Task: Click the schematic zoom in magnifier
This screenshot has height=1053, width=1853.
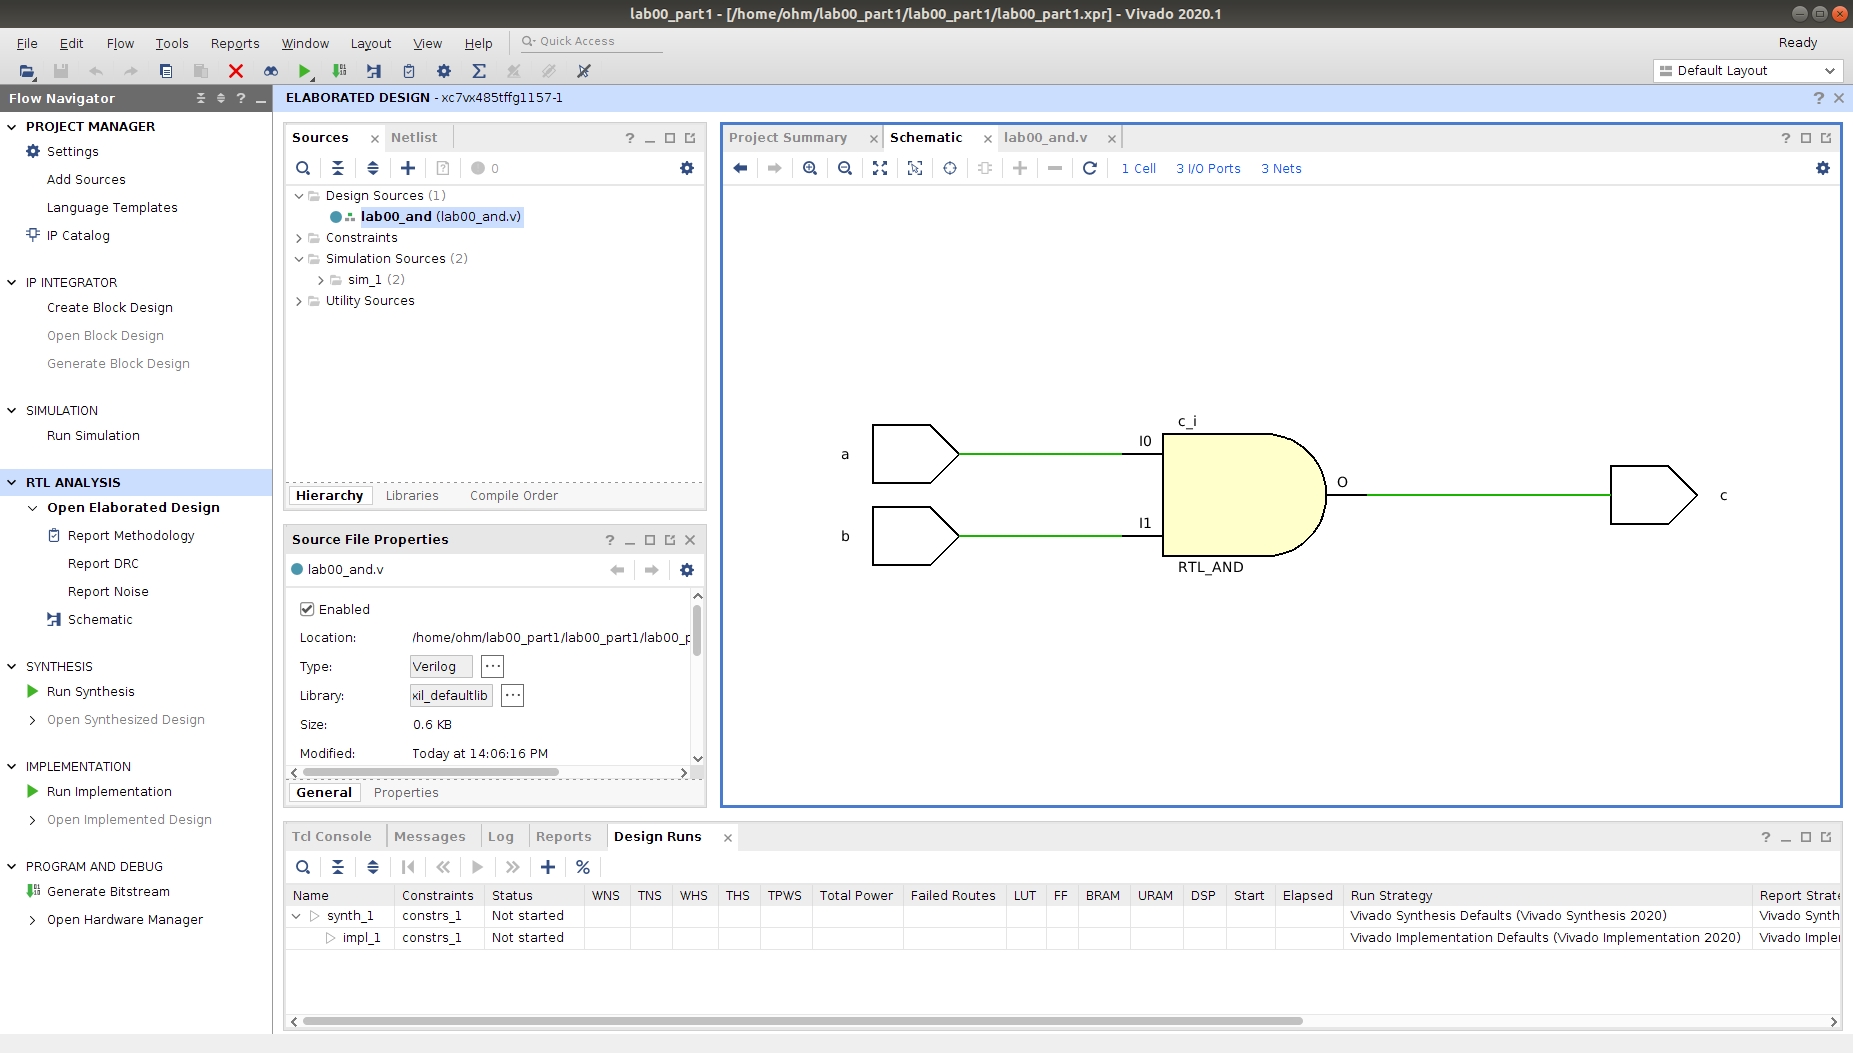Action: pyautogui.click(x=810, y=168)
